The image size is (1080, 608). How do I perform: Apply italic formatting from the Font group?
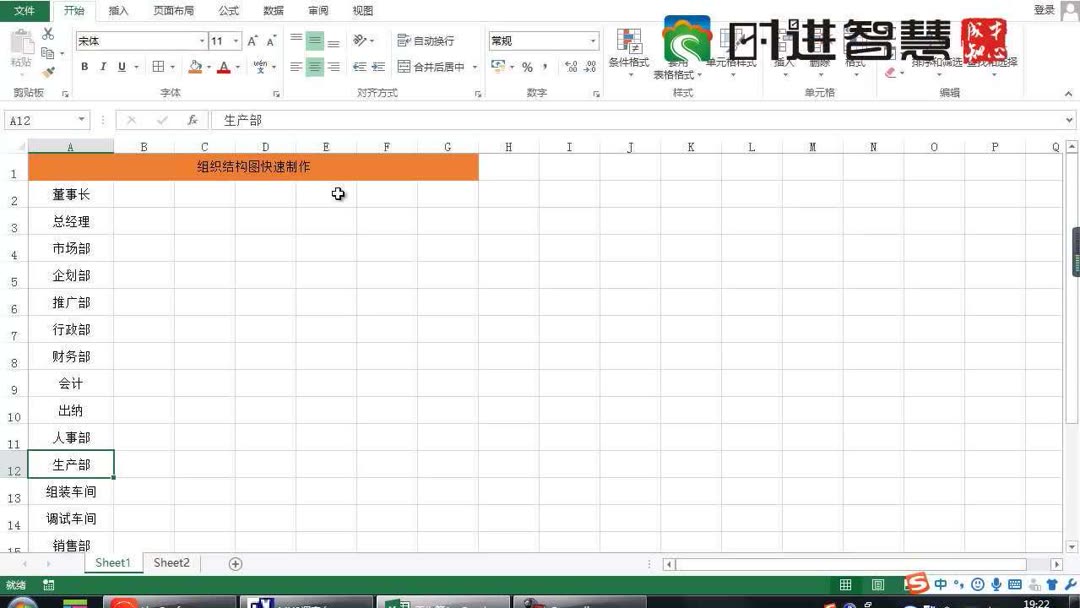pyautogui.click(x=101, y=66)
